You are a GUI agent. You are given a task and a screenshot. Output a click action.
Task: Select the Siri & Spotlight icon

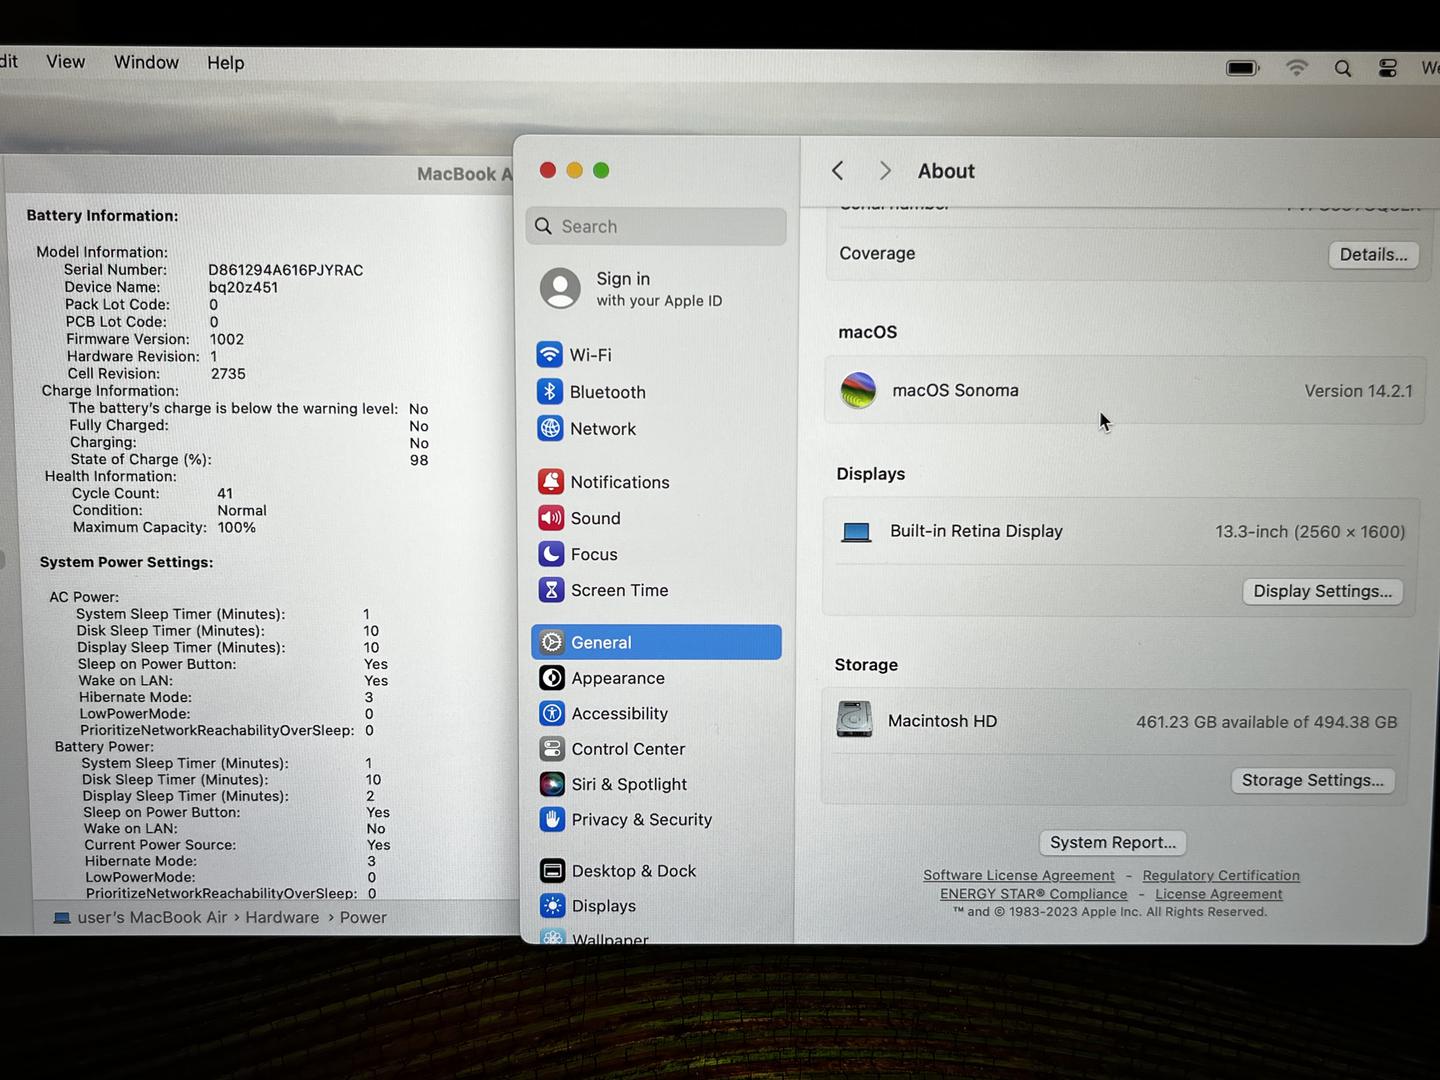(x=552, y=784)
